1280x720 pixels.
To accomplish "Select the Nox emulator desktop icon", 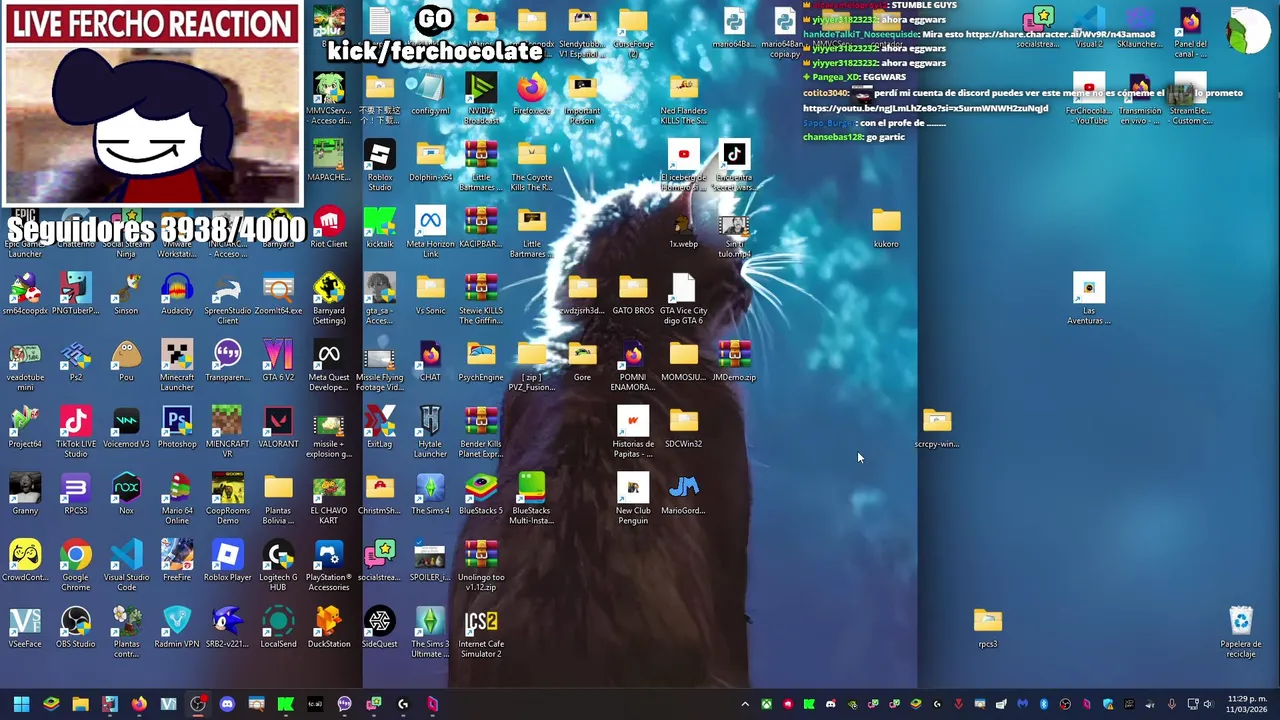I will click(x=126, y=494).
